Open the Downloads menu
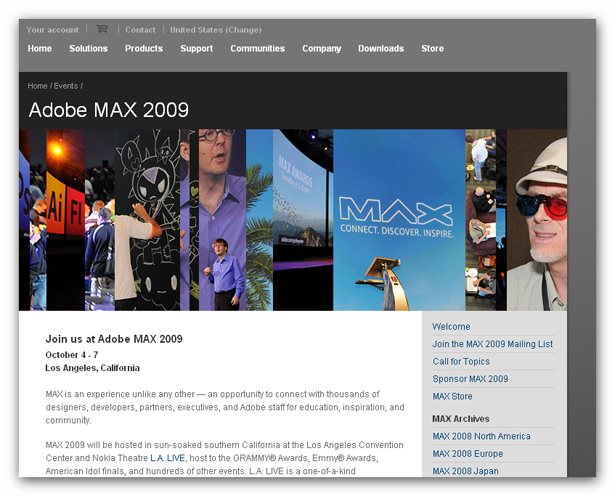 (381, 49)
